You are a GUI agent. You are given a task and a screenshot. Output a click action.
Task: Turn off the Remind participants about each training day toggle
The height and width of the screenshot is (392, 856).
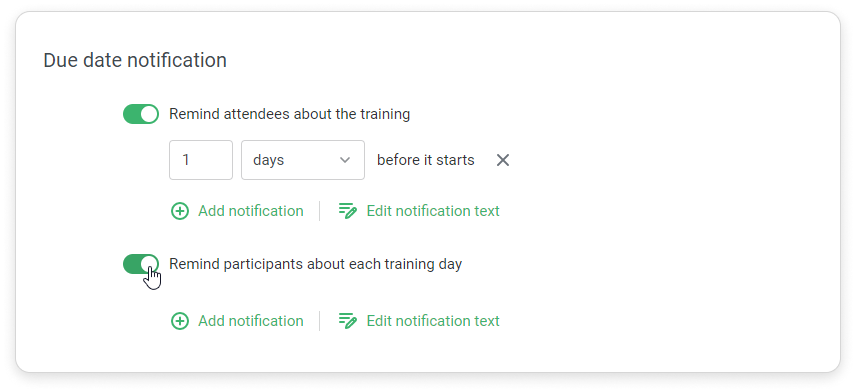(141, 264)
